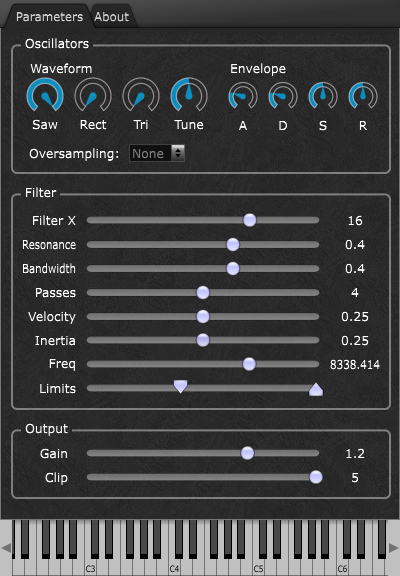This screenshot has width=400, height=576.
Task: Switch to the About tab
Action: point(112,17)
